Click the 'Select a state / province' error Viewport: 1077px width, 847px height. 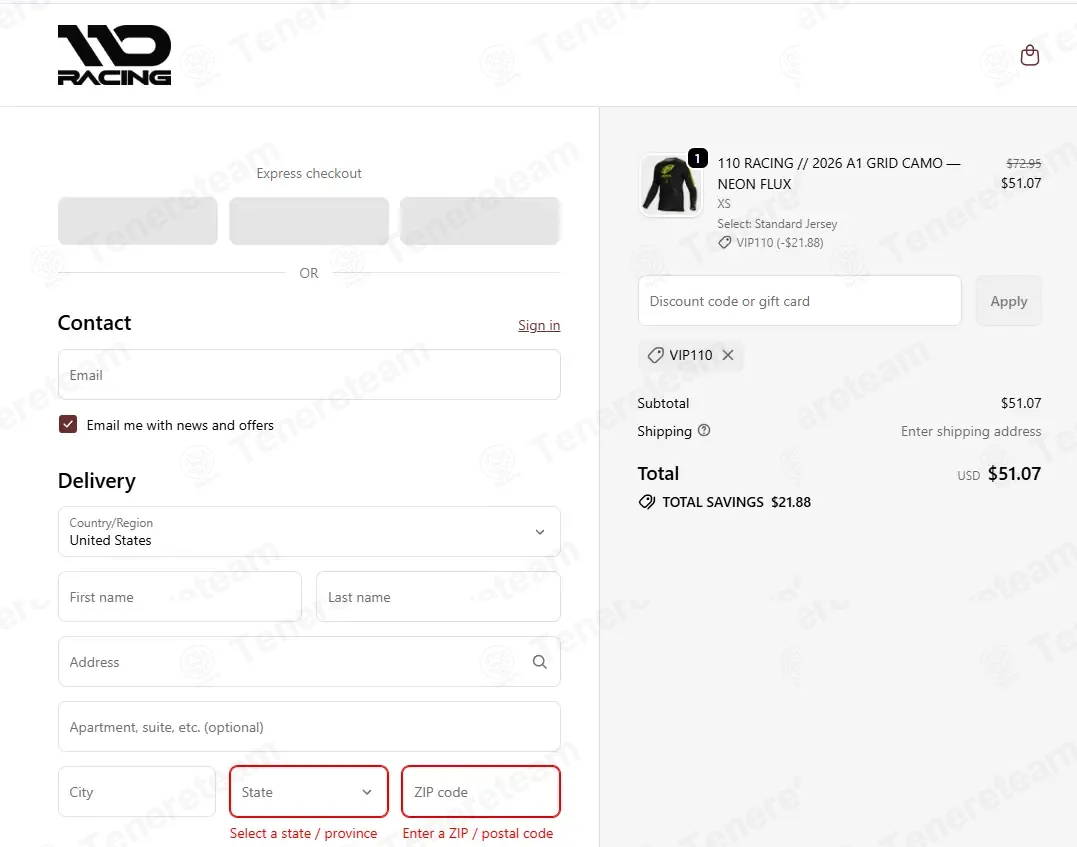point(304,833)
